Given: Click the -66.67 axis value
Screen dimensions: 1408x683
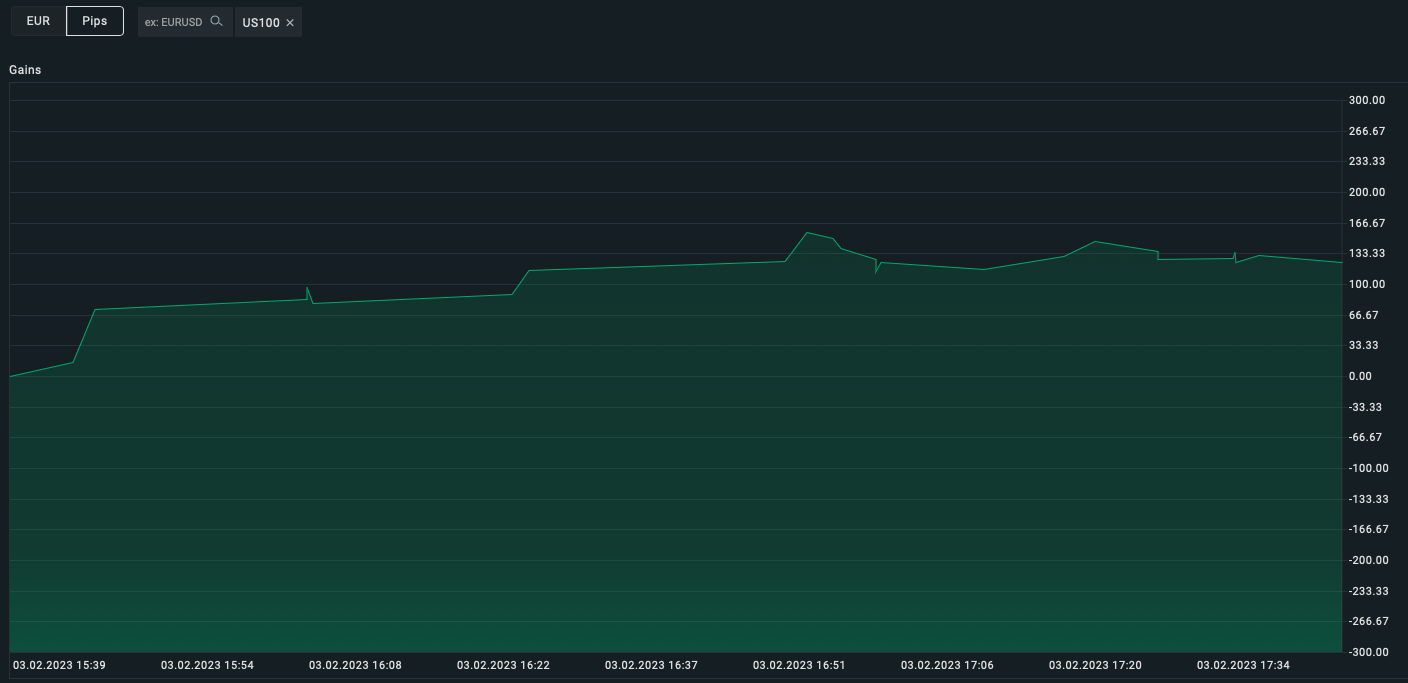Looking at the screenshot, I should [1365, 438].
